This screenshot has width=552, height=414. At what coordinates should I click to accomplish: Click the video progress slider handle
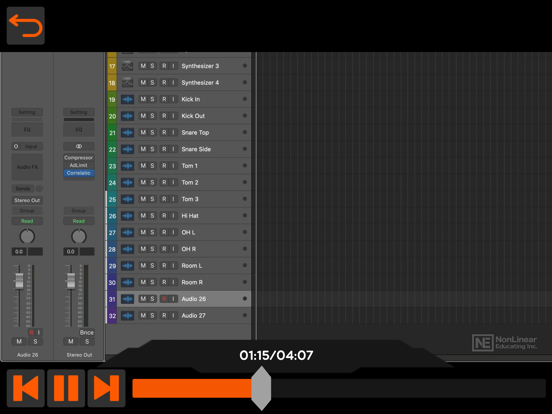pyautogui.click(x=261, y=388)
